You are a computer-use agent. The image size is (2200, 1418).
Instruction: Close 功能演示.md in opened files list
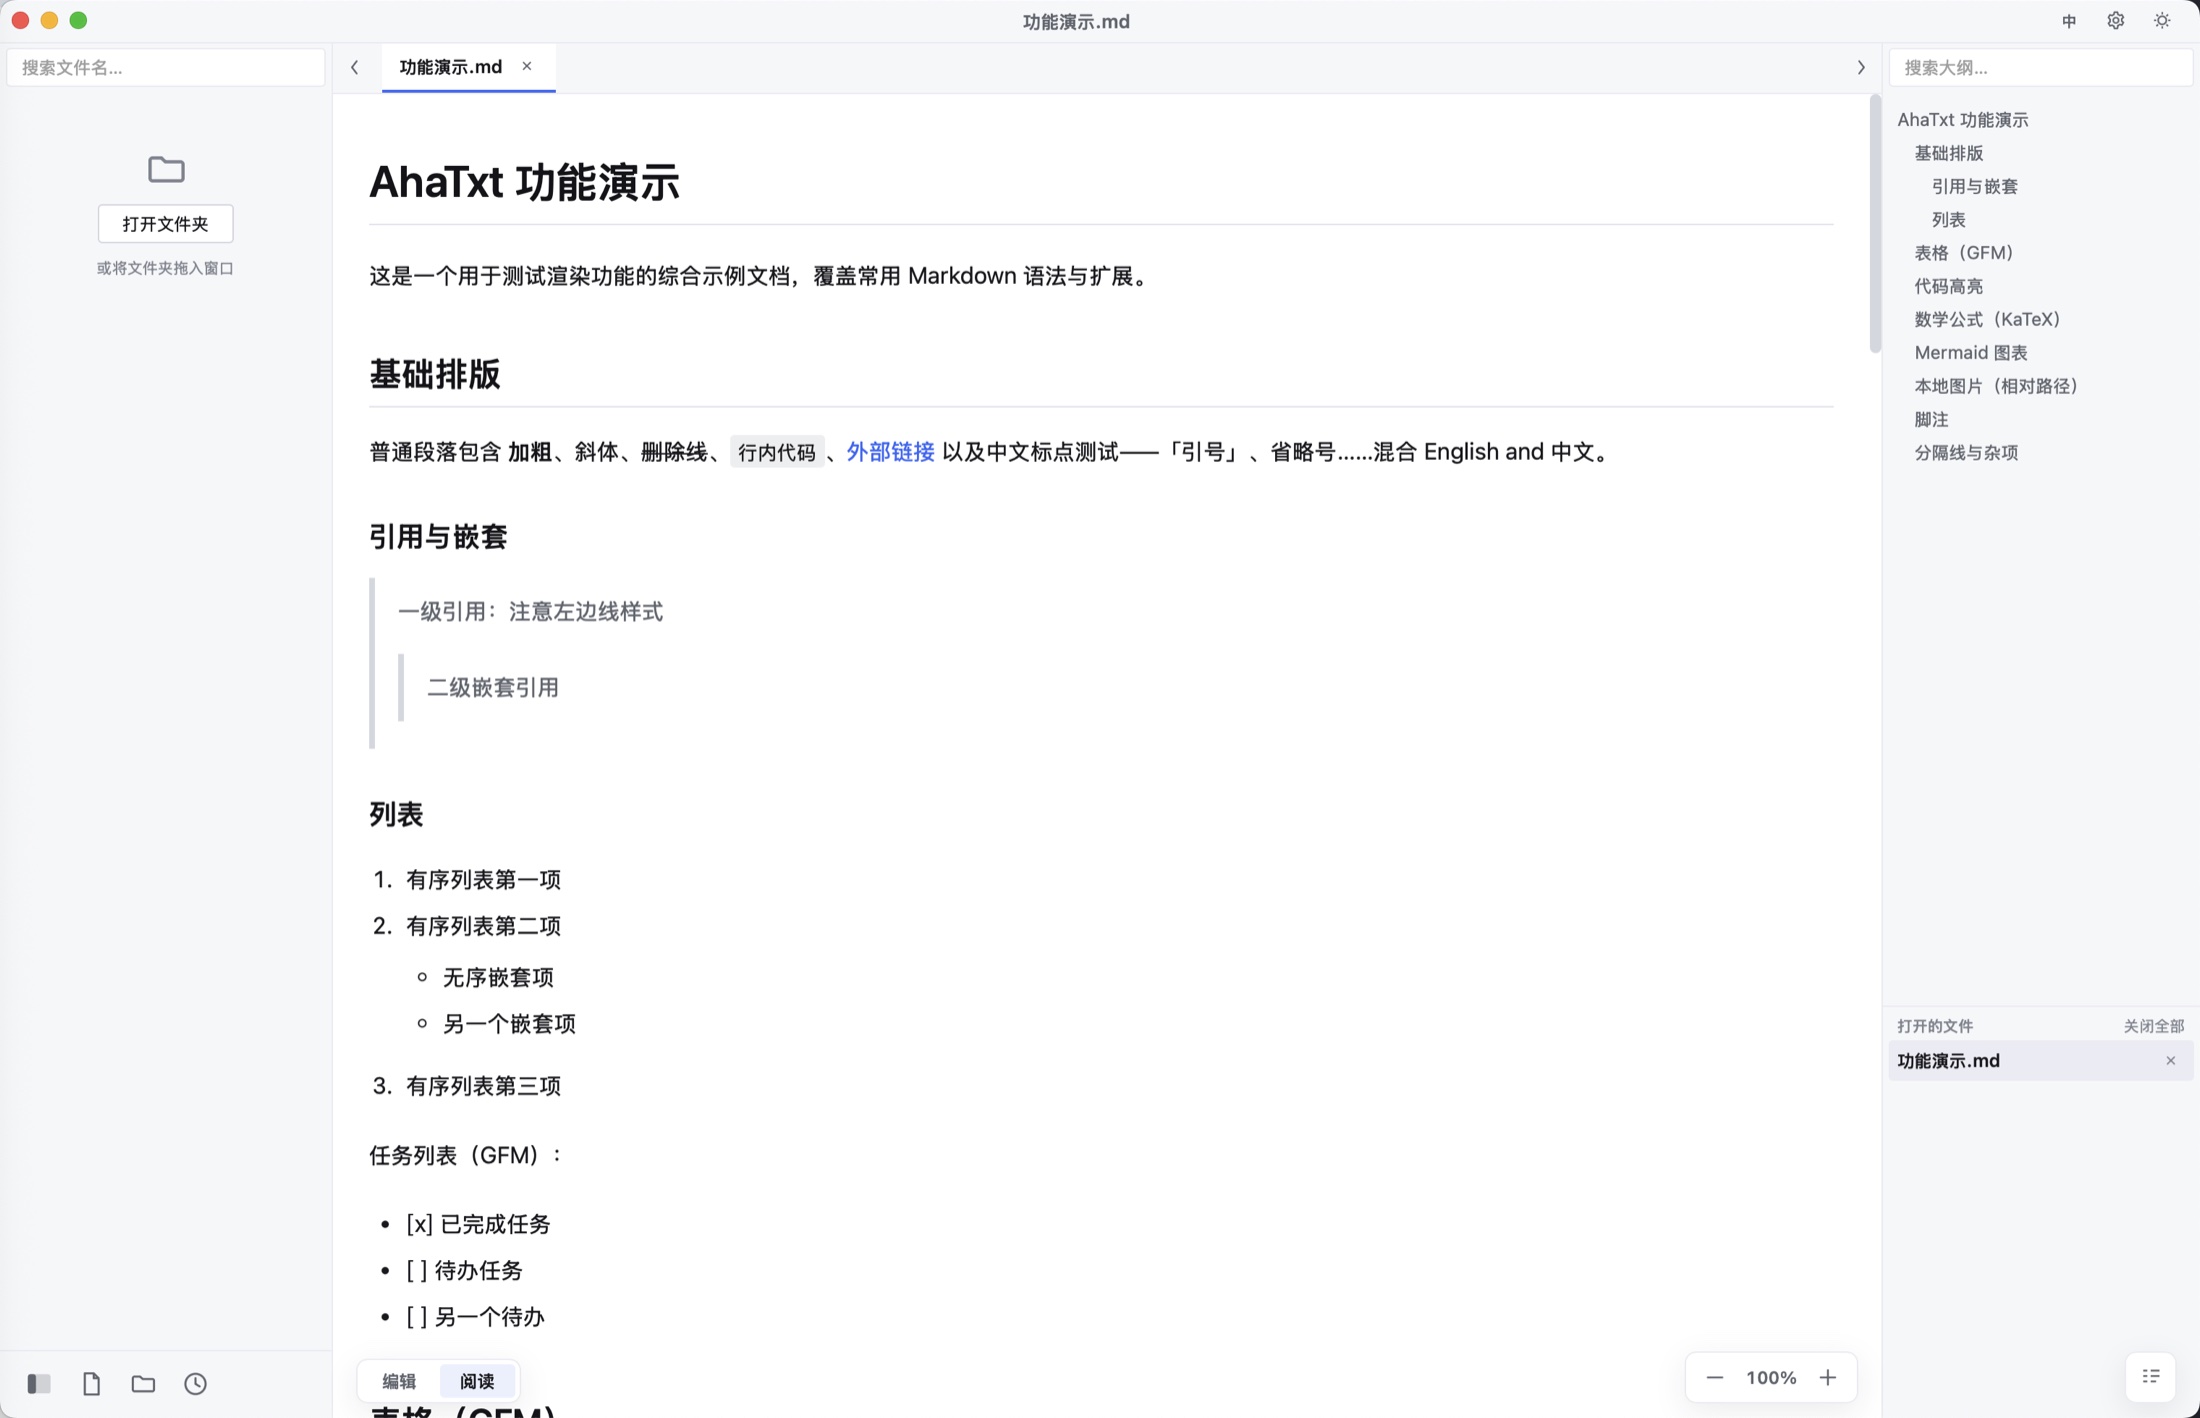2170,1060
